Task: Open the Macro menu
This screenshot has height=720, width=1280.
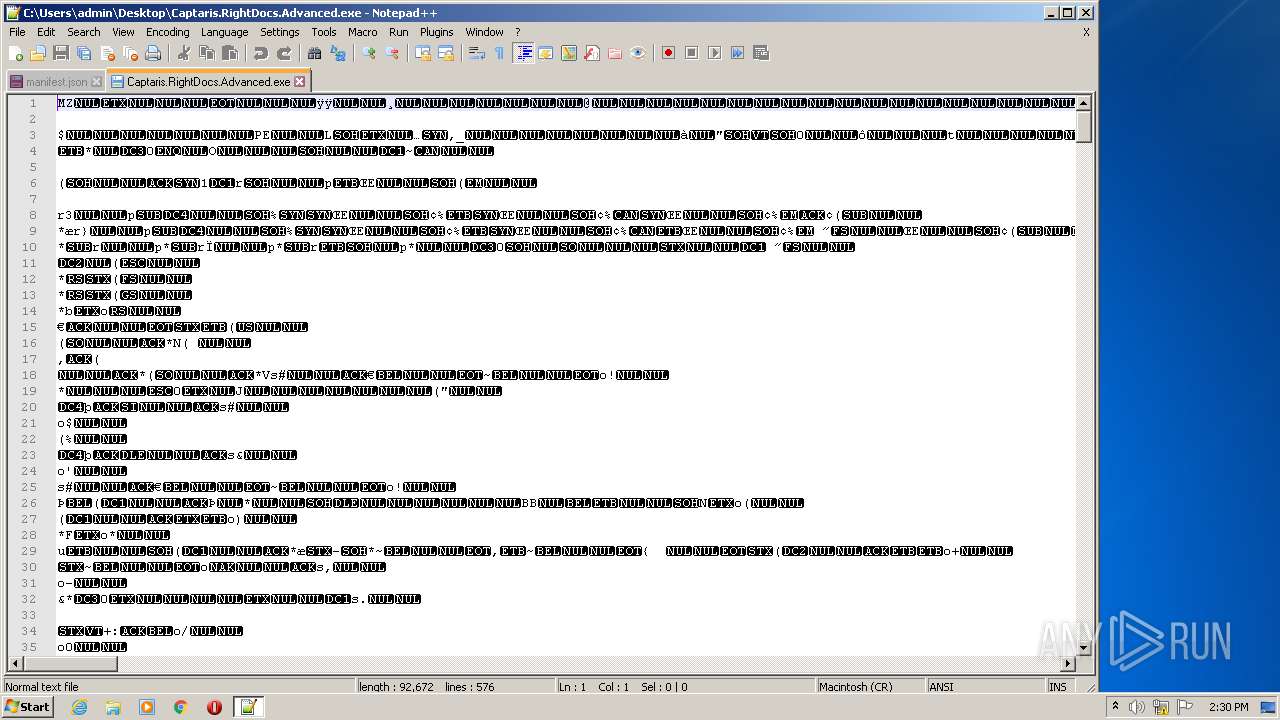Action: [x=362, y=32]
